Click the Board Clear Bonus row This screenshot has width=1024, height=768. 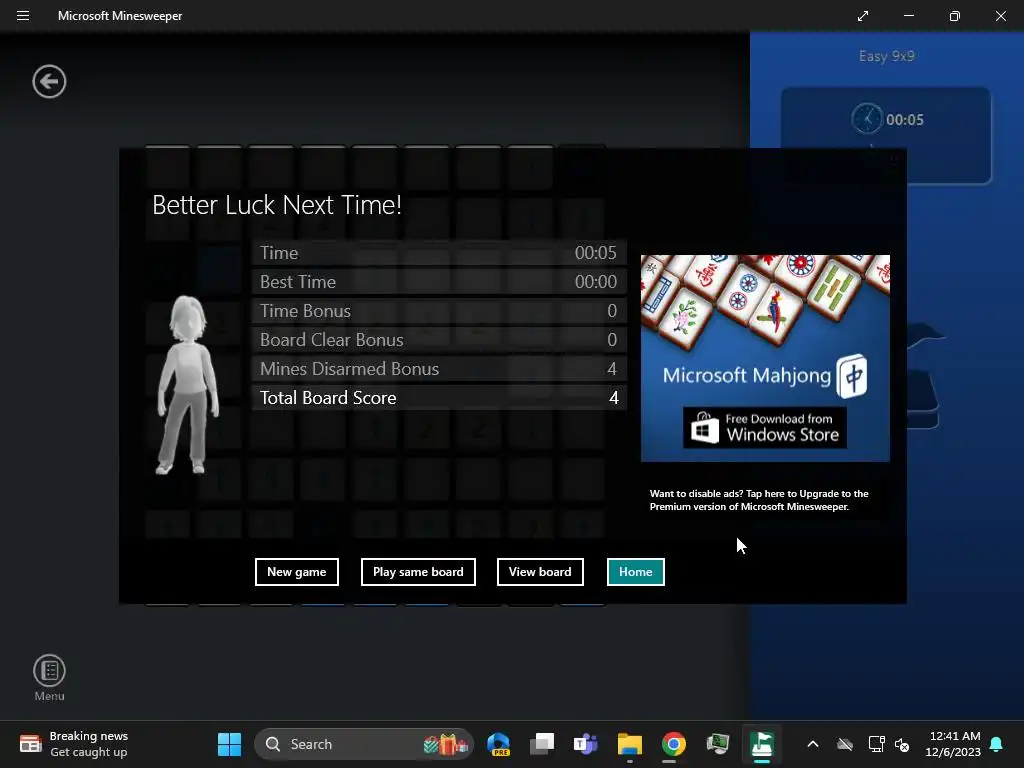pyautogui.click(x=439, y=340)
